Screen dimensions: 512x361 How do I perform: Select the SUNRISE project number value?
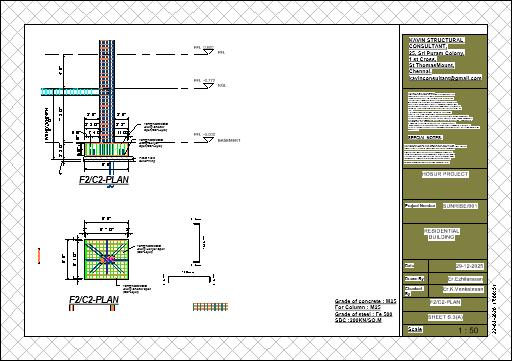click(x=460, y=206)
